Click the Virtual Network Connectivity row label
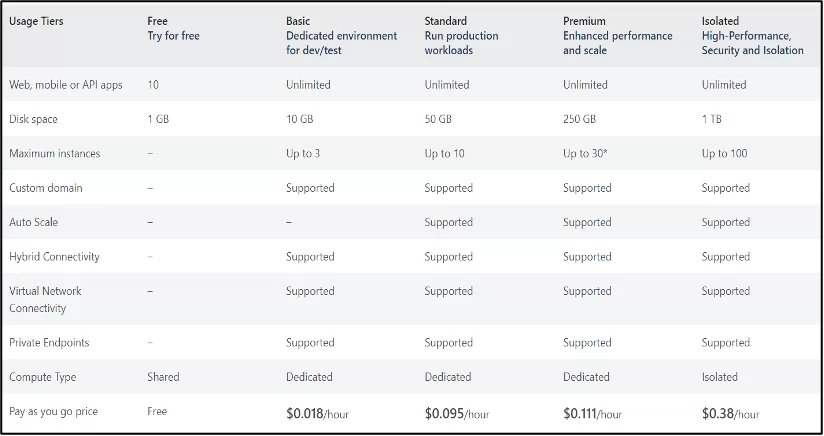The image size is (824, 436). [45, 299]
